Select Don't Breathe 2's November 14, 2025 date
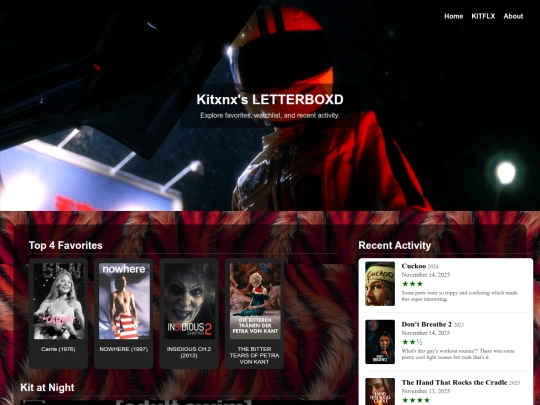Image resolution: width=540 pixels, height=405 pixels. click(426, 333)
